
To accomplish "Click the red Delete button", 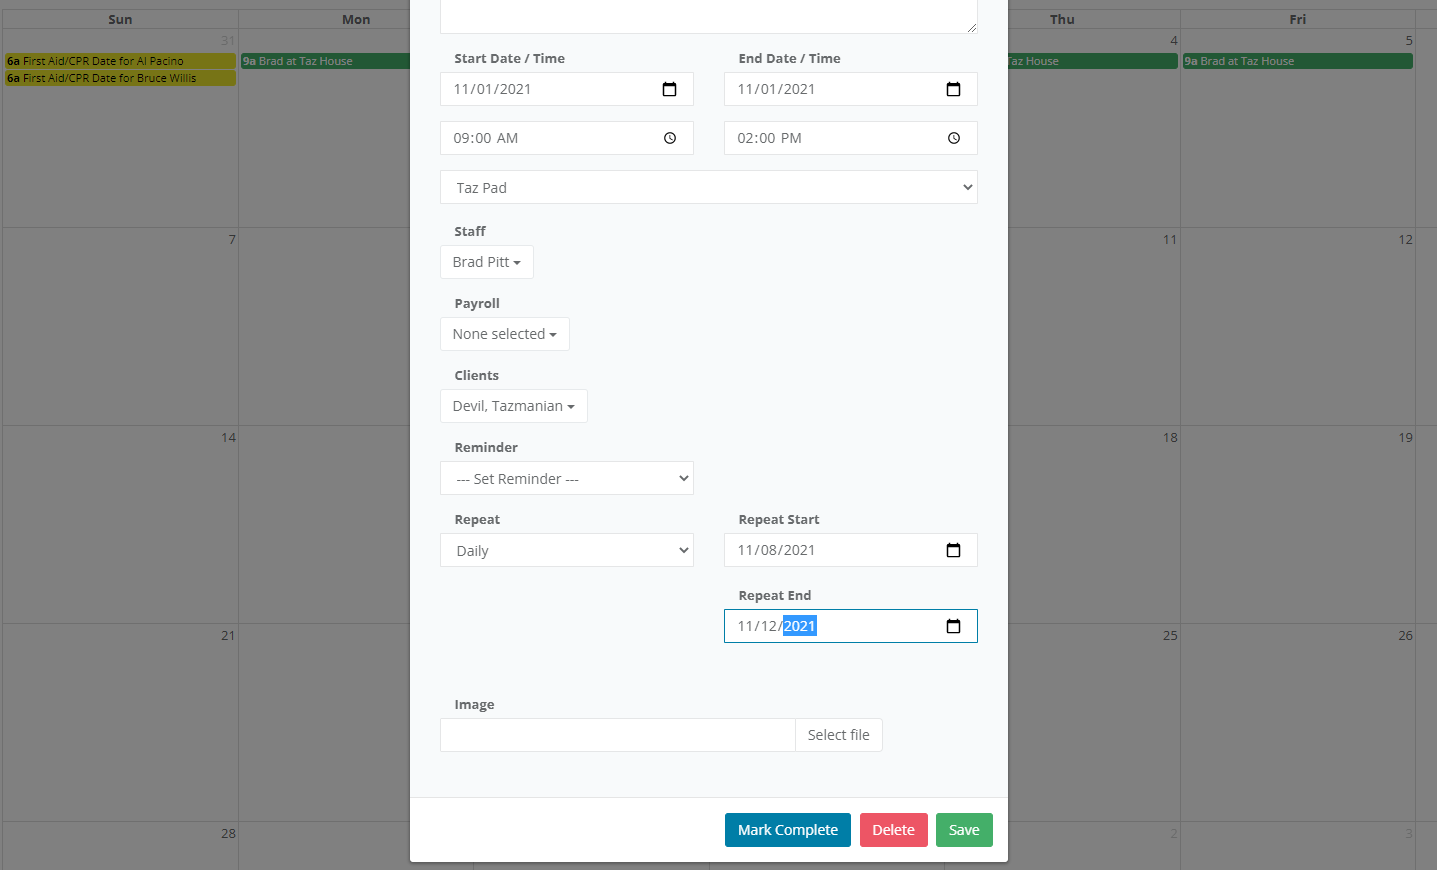I will click(893, 830).
